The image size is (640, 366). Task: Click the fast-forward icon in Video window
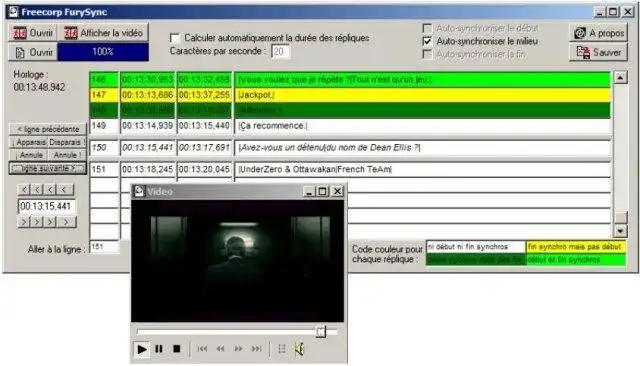[x=238, y=349]
